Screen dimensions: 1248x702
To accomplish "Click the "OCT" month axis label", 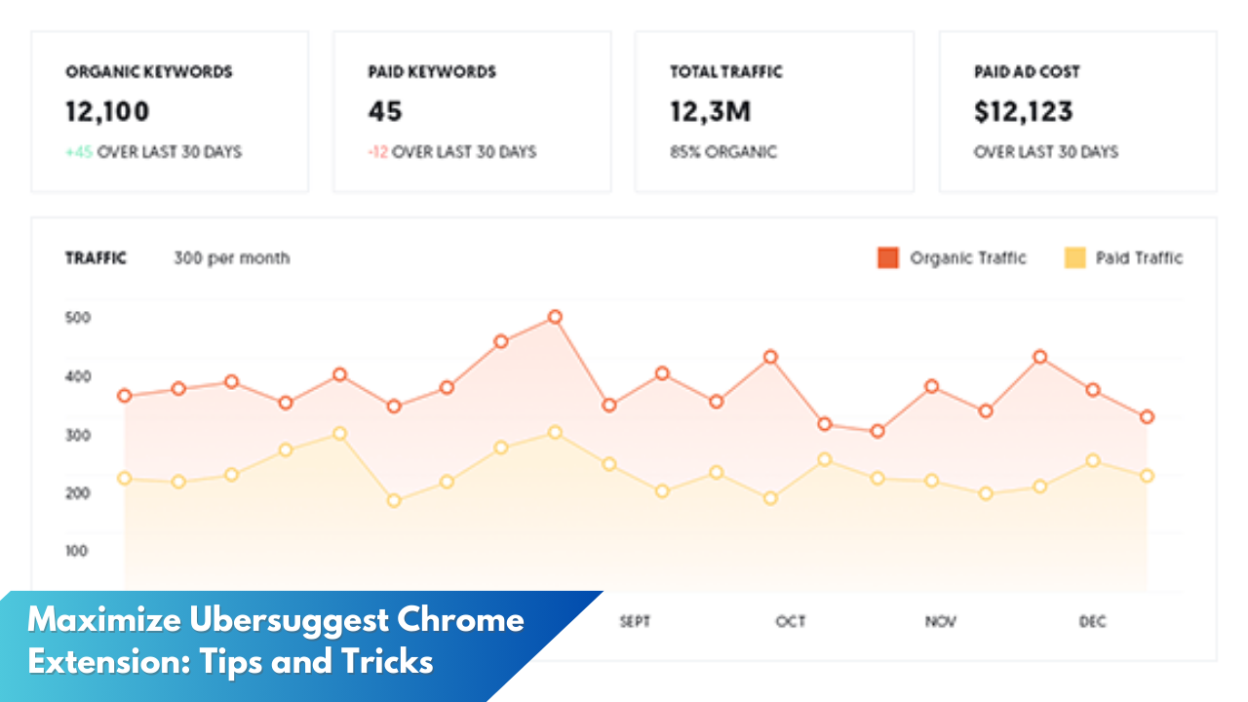I will click(791, 622).
